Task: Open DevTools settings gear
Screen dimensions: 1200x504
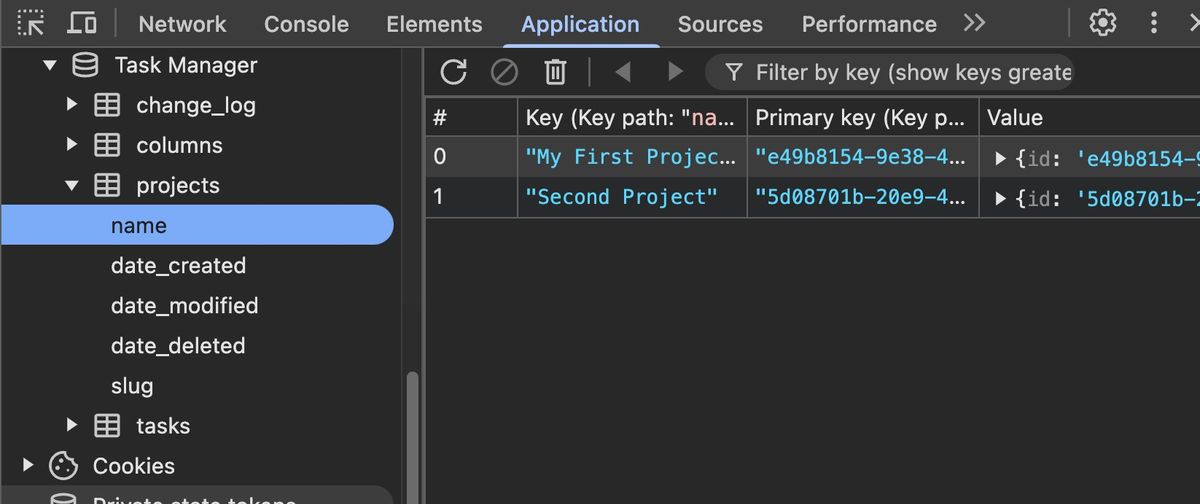Action: pos(1102,23)
